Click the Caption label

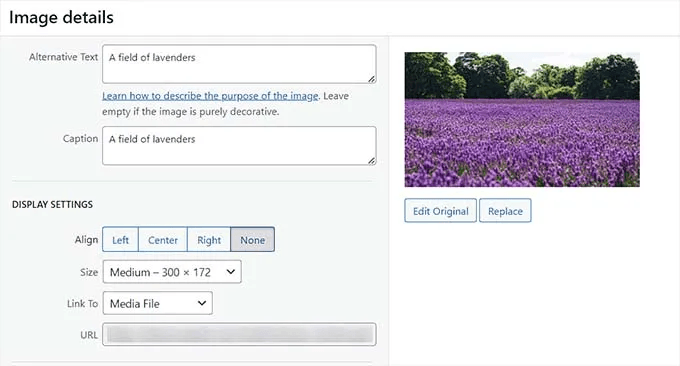click(80, 139)
